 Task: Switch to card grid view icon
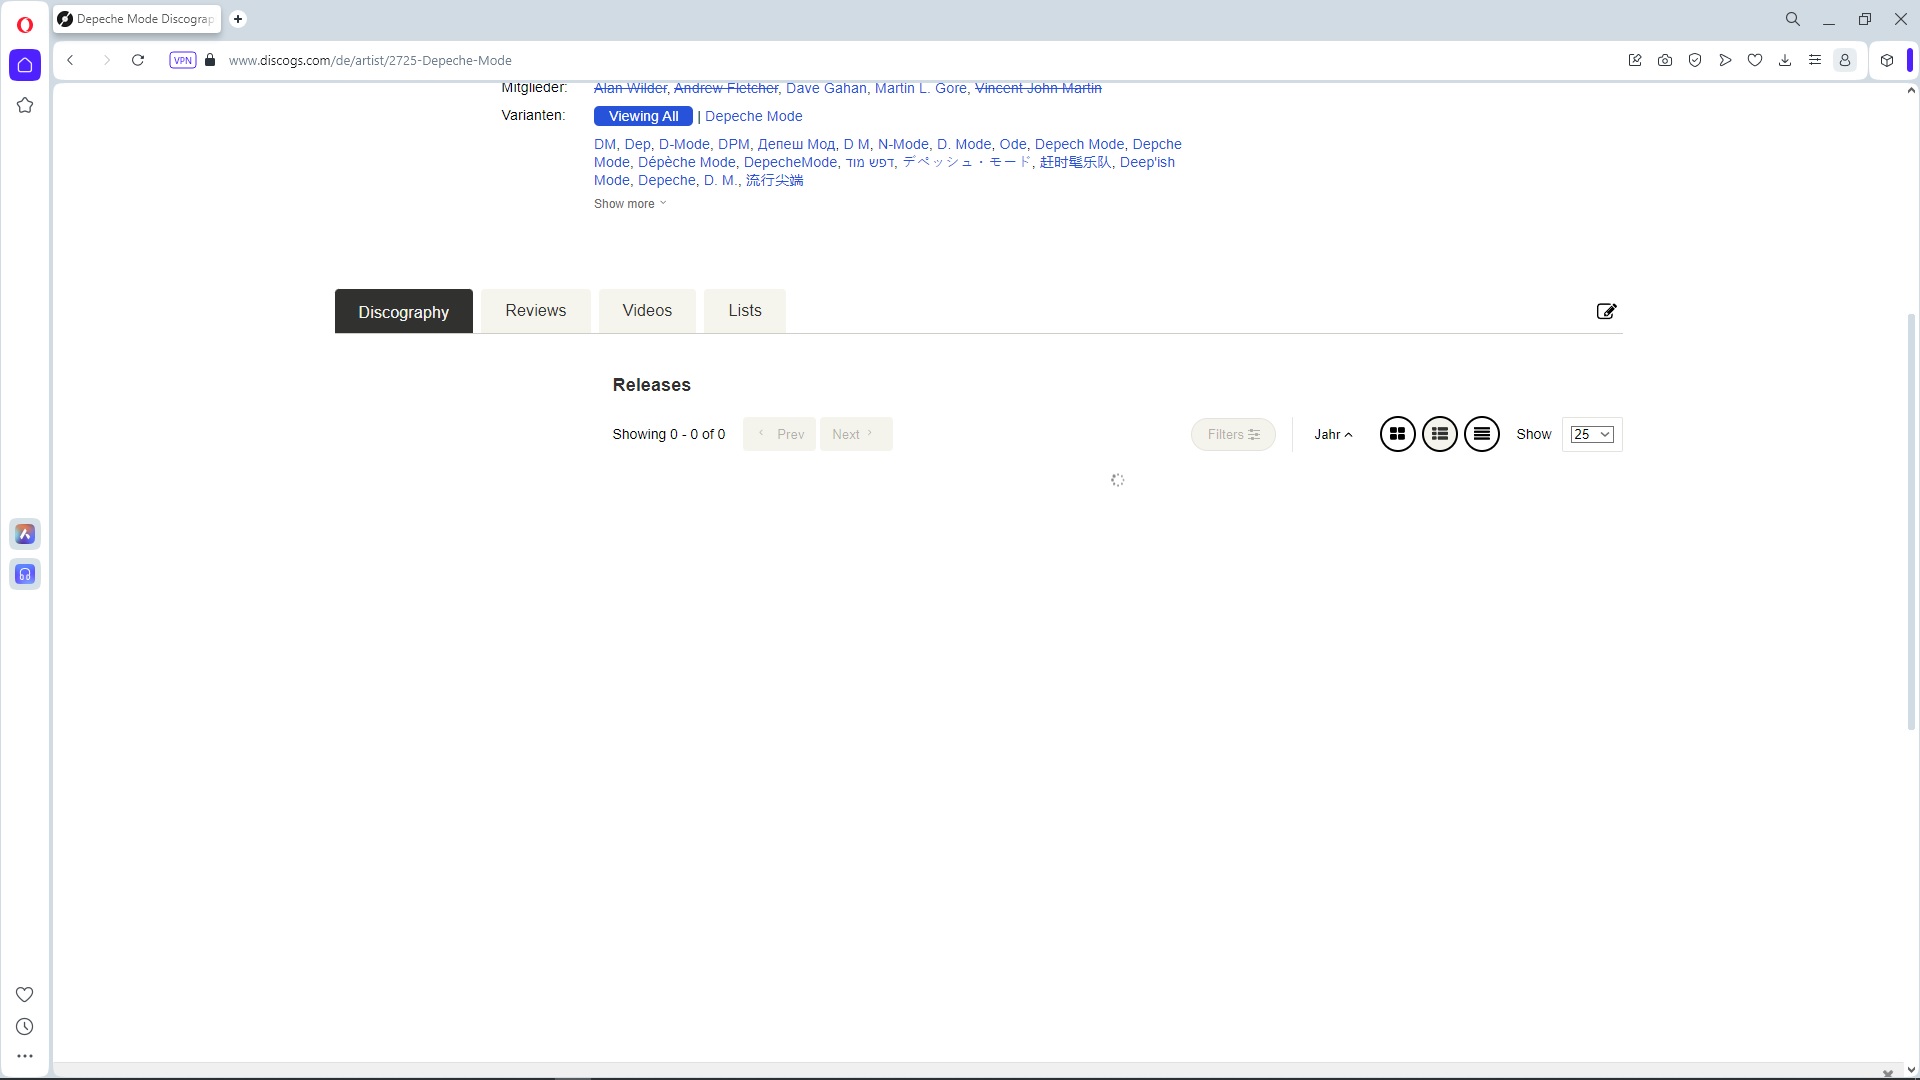1397,434
